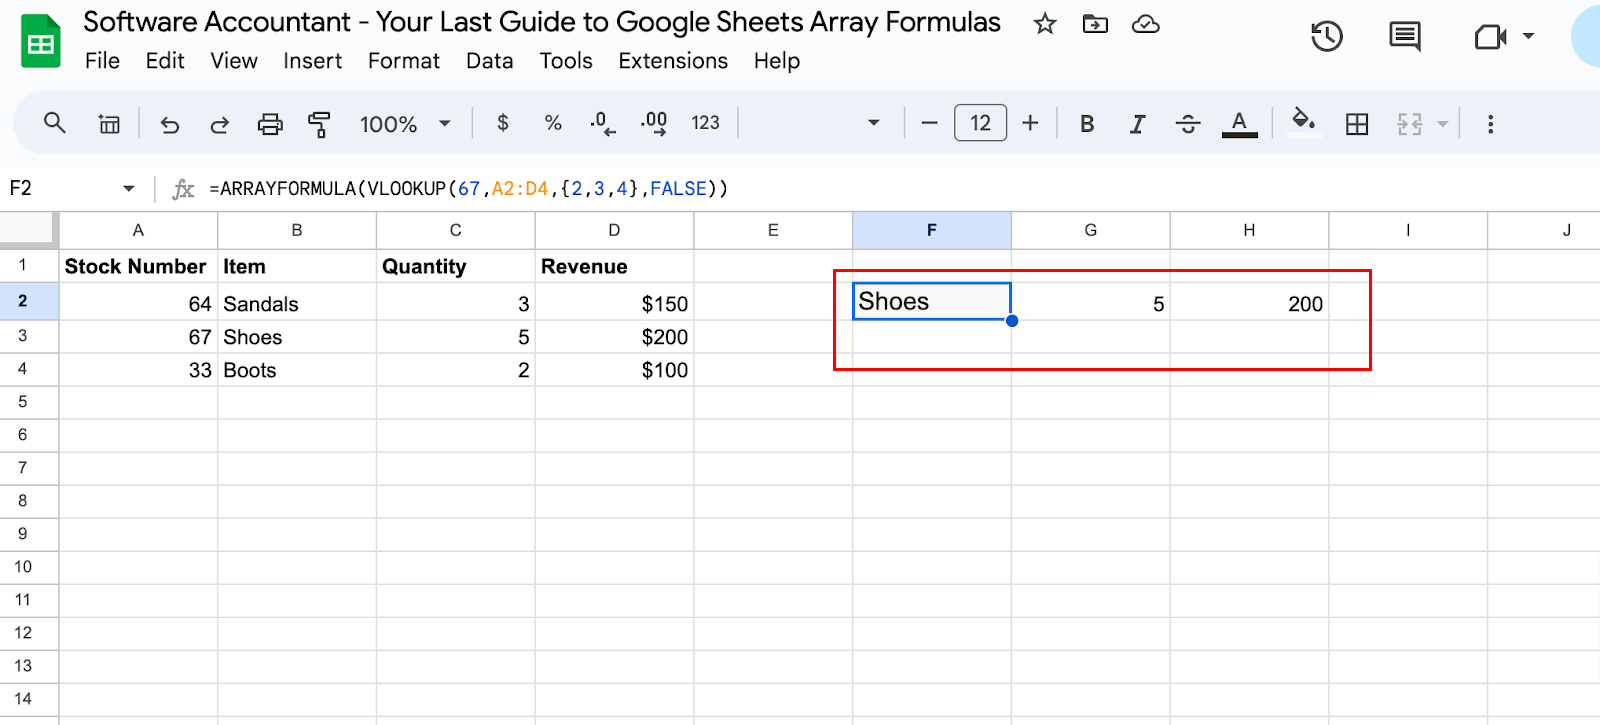Open the Insert menu
The height and width of the screenshot is (725, 1600).
(312, 61)
